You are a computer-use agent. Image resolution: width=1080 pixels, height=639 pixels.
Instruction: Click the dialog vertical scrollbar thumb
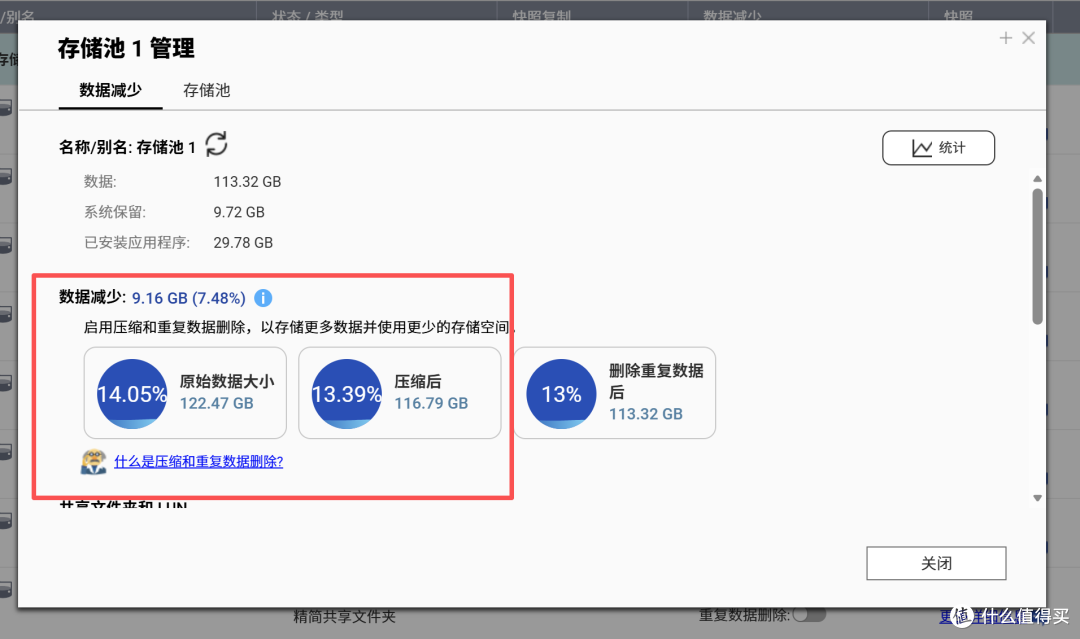1037,256
